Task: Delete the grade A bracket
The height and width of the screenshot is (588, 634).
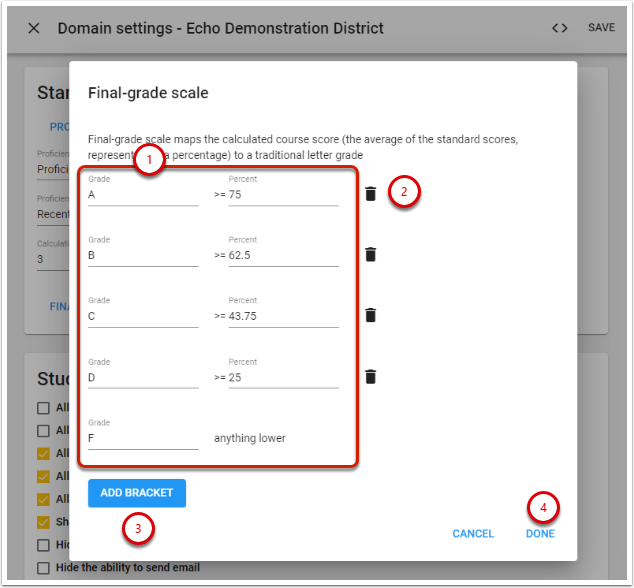Action: pyautogui.click(x=370, y=194)
